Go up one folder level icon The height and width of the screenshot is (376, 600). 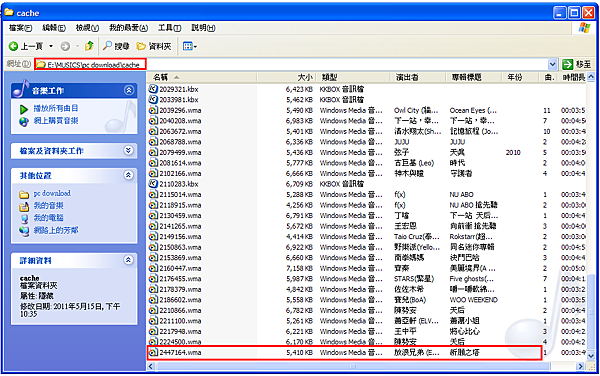pyautogui.click(x=89, y=46)
